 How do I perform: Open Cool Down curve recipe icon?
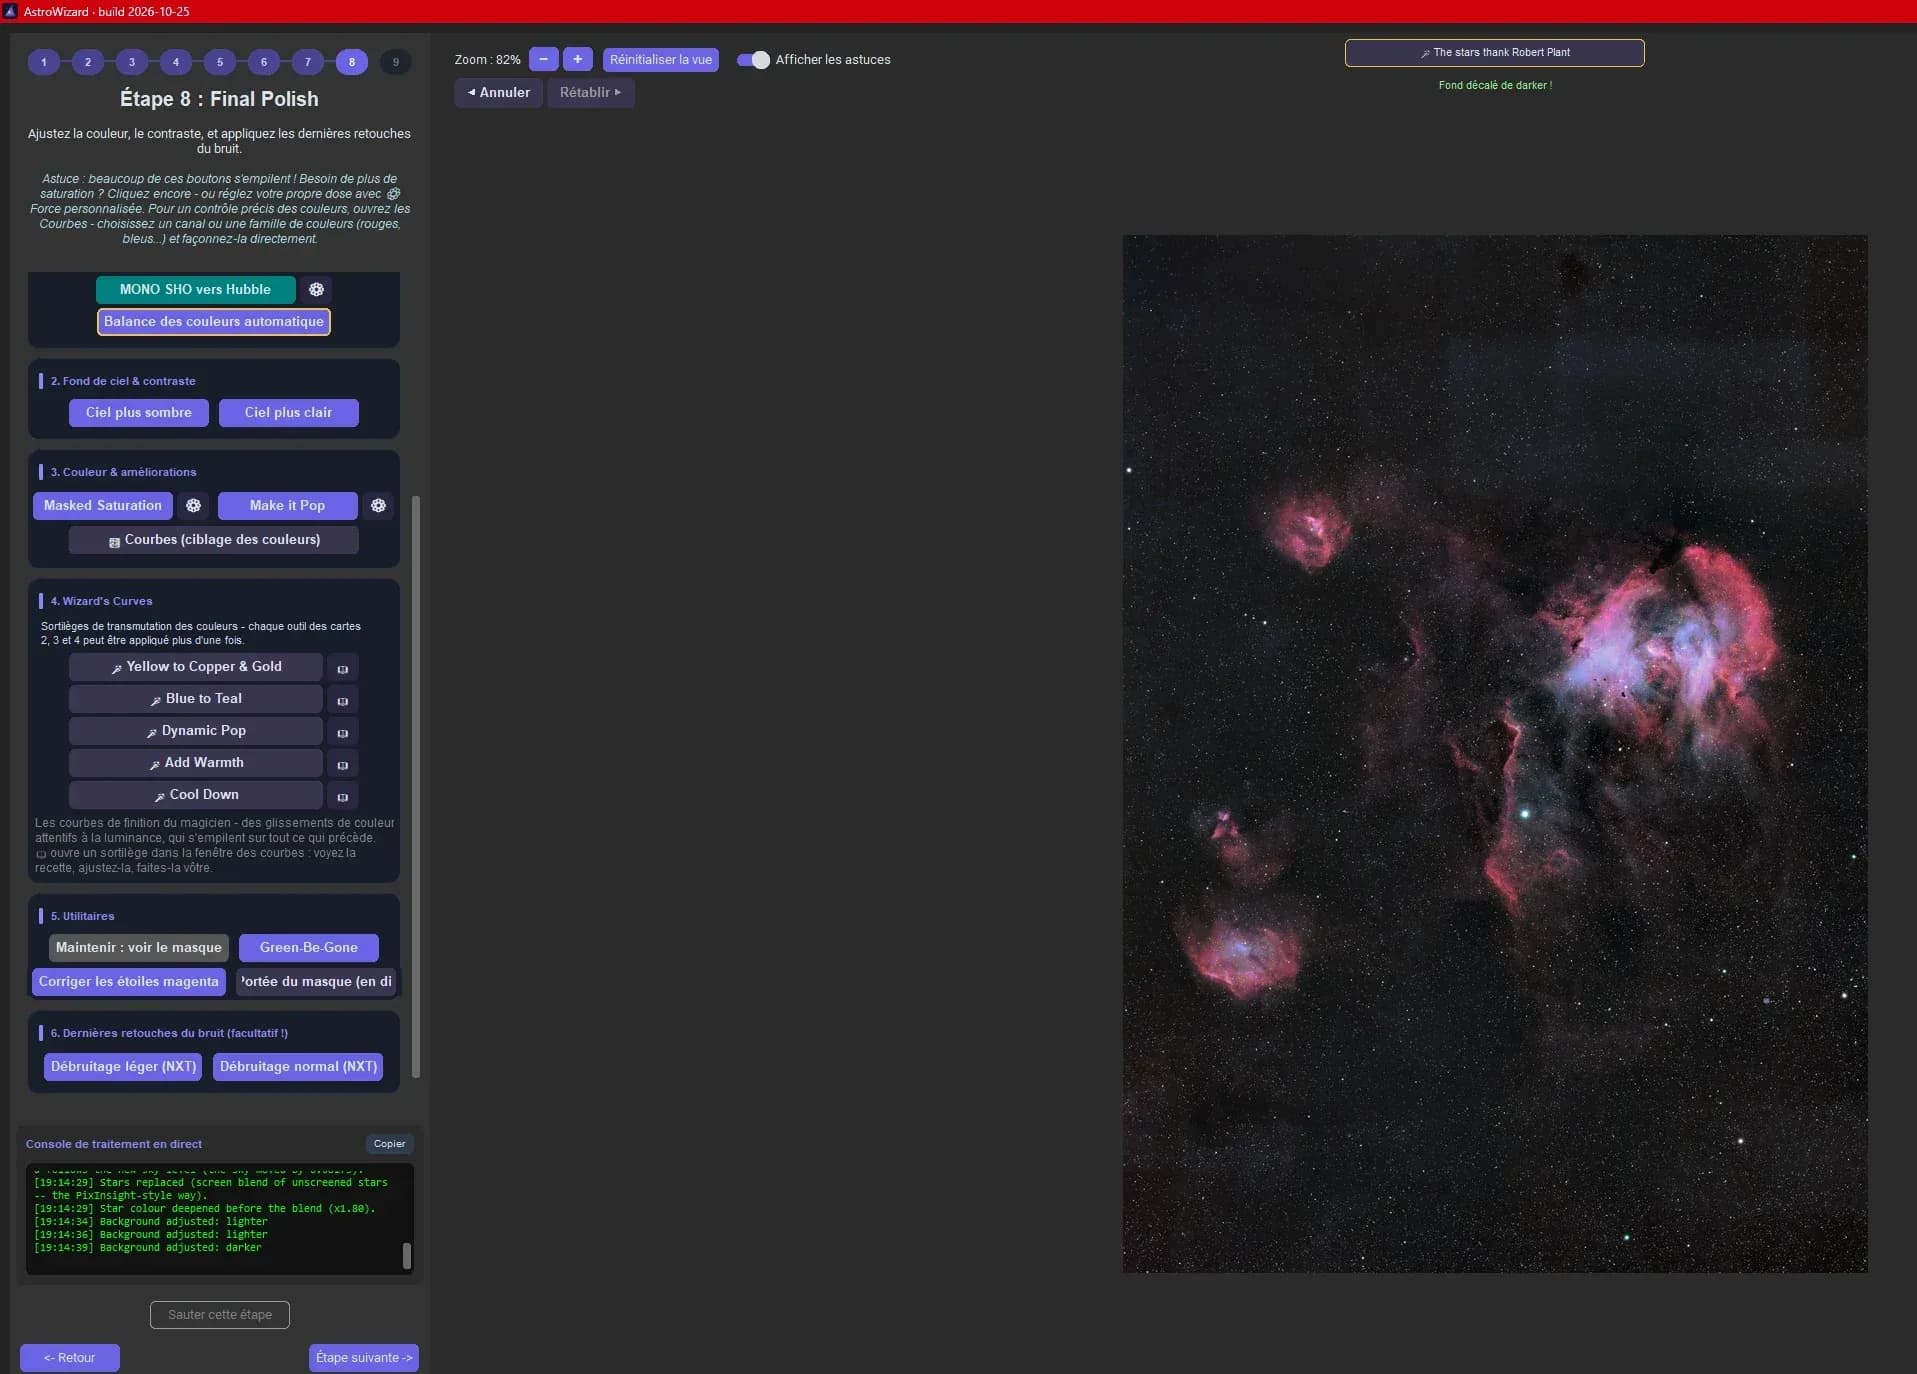(x=343, y=796)
